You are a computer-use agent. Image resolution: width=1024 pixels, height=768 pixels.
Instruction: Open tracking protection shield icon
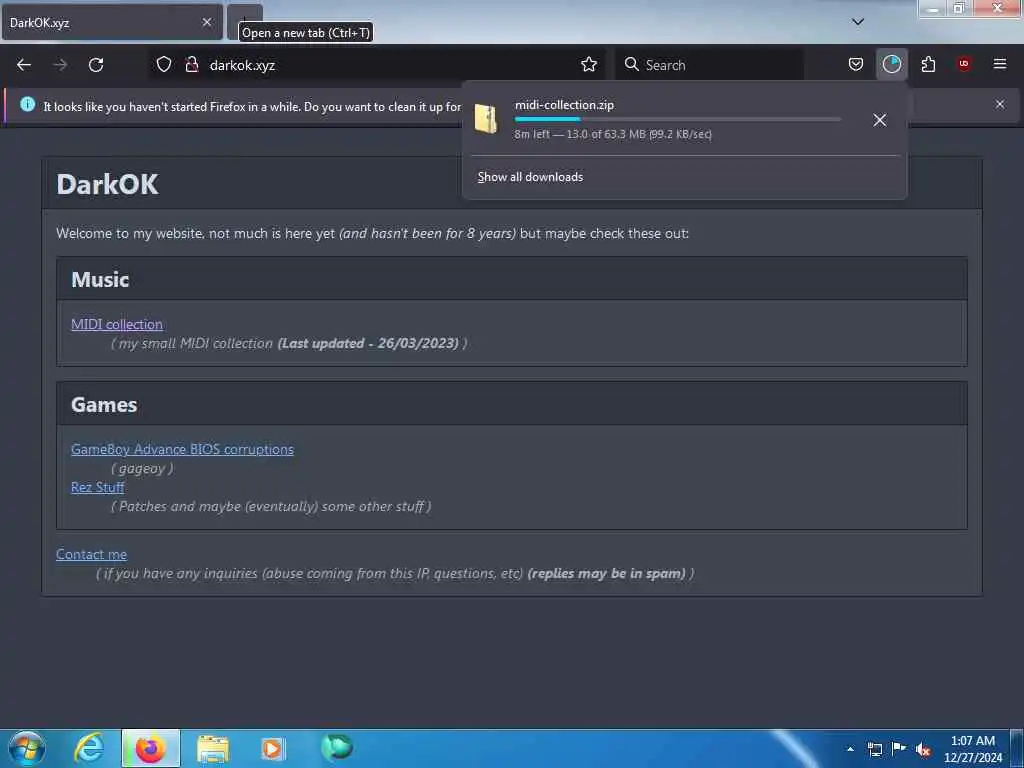point(164,64)
